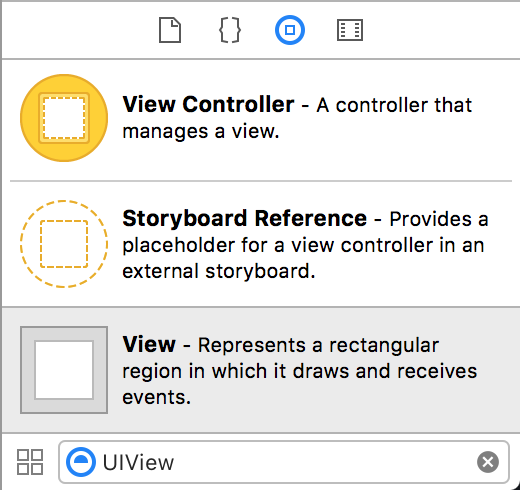Toggle icon grid view button
520x490 pixels.
(x=30, y=462)
